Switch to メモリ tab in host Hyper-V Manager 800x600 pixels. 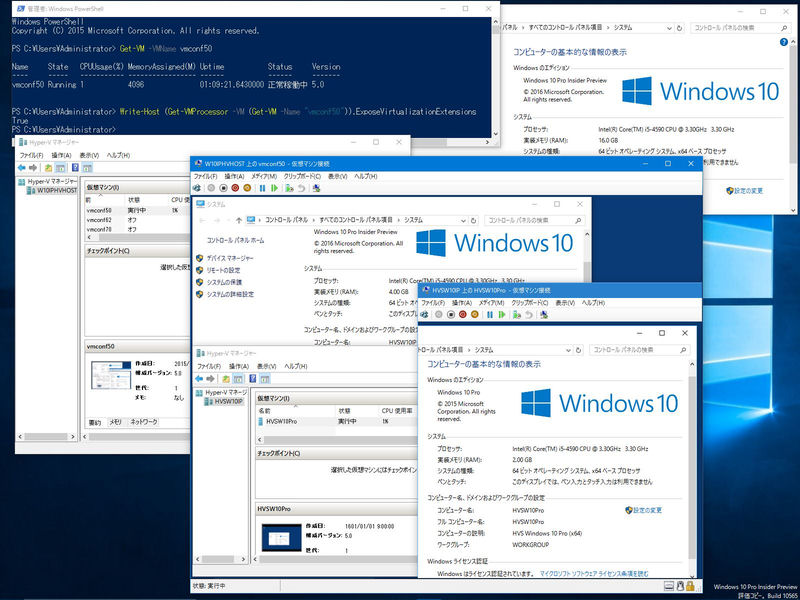click(116, 422)
